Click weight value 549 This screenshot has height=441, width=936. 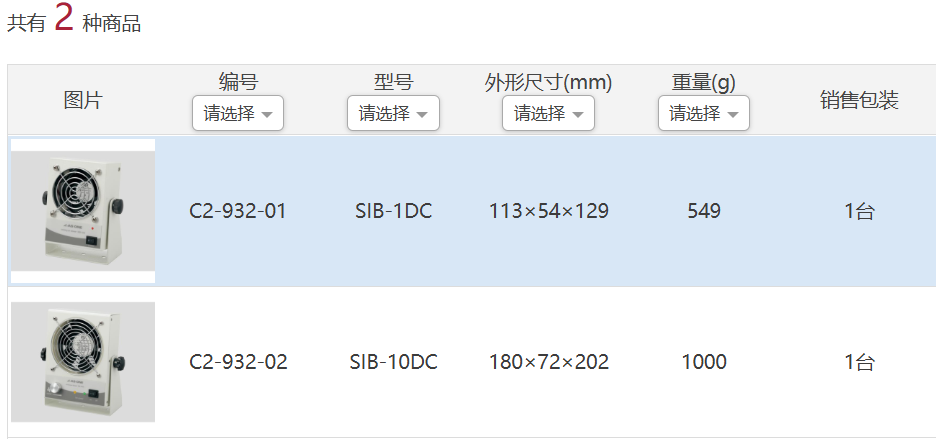pyautogui.click(x=704, y=211)
